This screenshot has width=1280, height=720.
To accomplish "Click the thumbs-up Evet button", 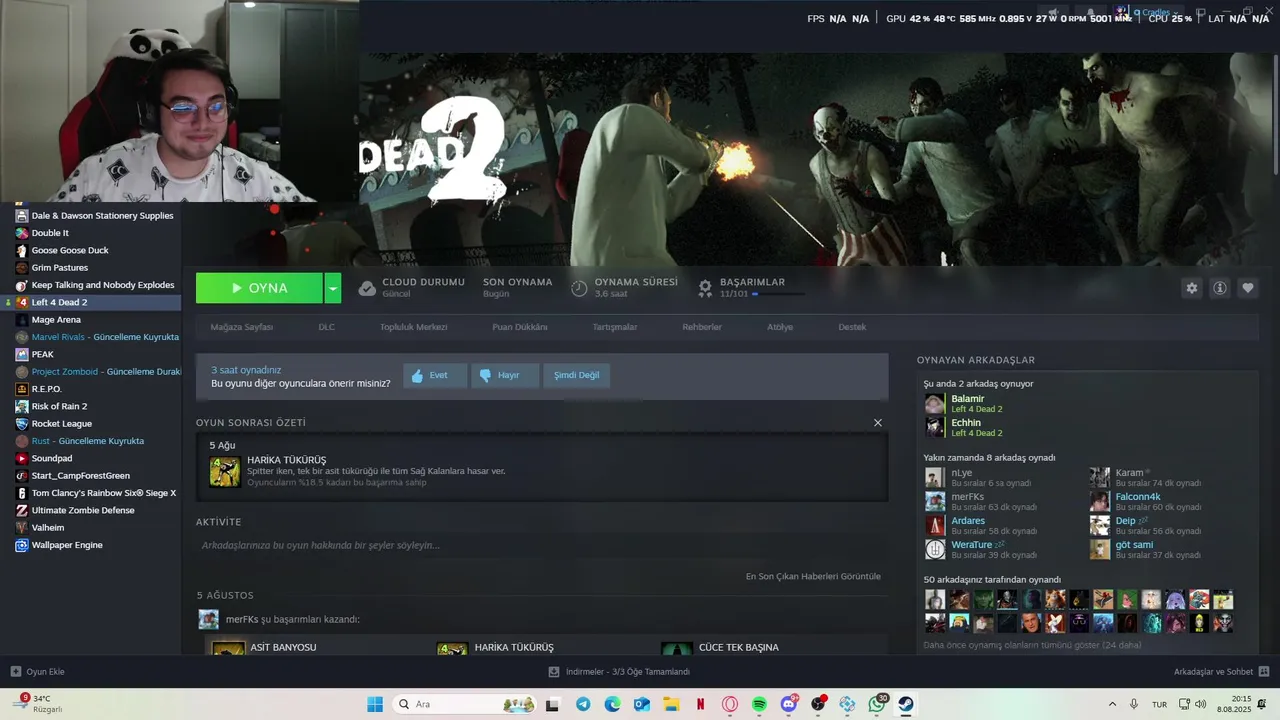I will [x=435, y=375].
